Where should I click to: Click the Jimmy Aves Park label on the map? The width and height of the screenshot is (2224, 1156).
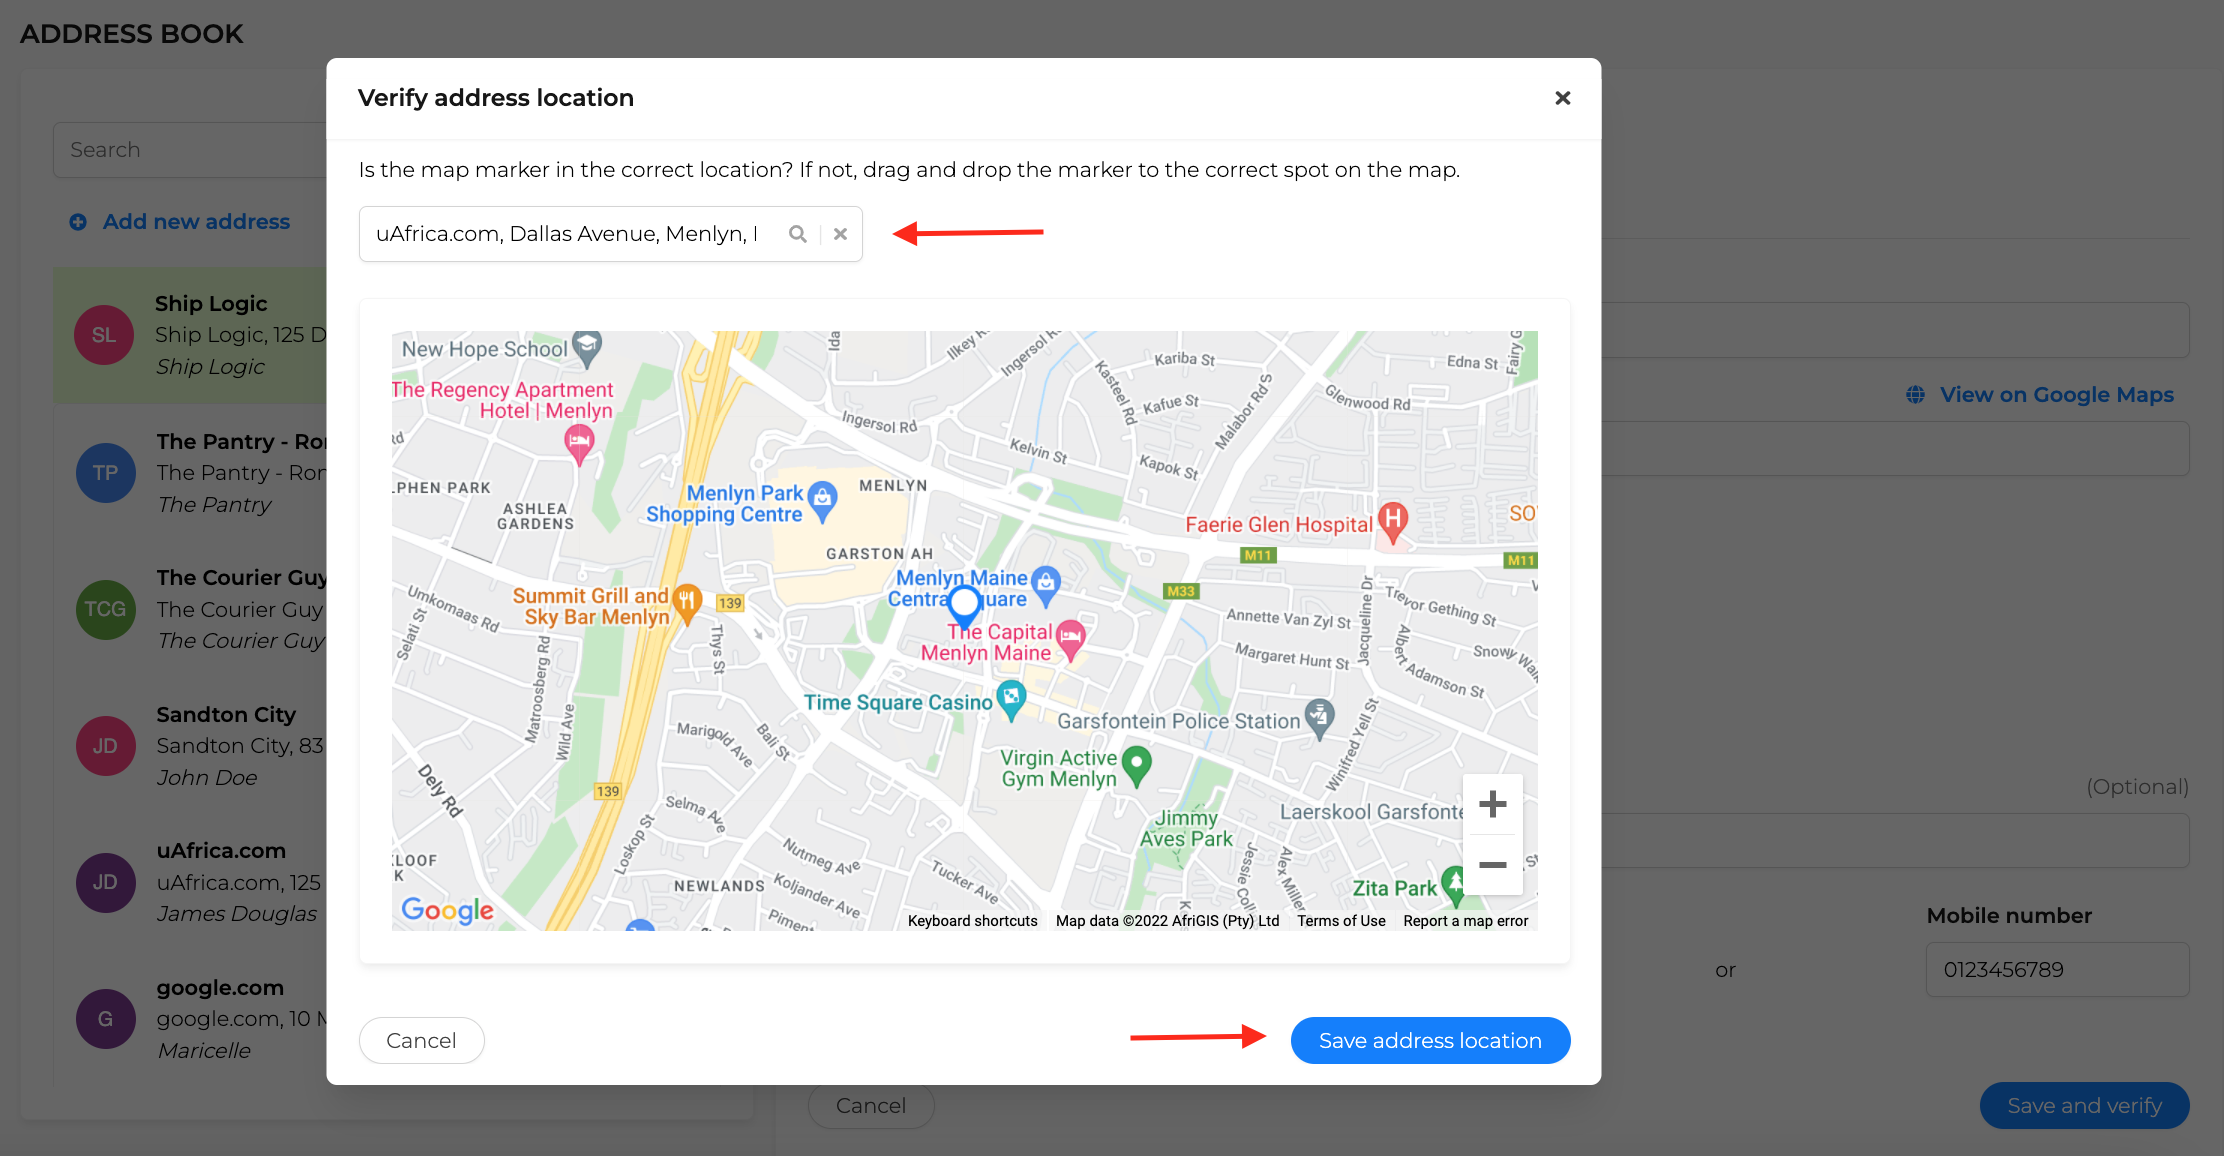pyautogui.click(x=1186, y=828)
